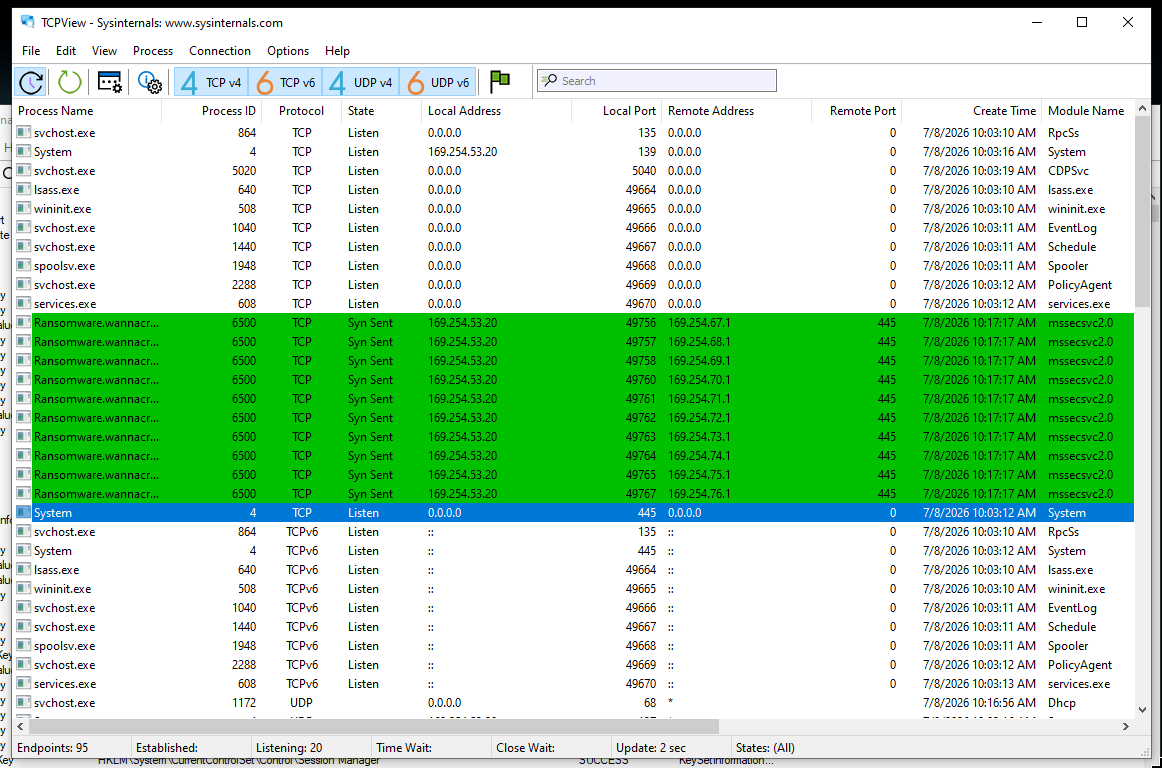Screen dimensions: 1162x768
Task: Click the vertical scrollbar down arrow
Action: pos(1142,709)
